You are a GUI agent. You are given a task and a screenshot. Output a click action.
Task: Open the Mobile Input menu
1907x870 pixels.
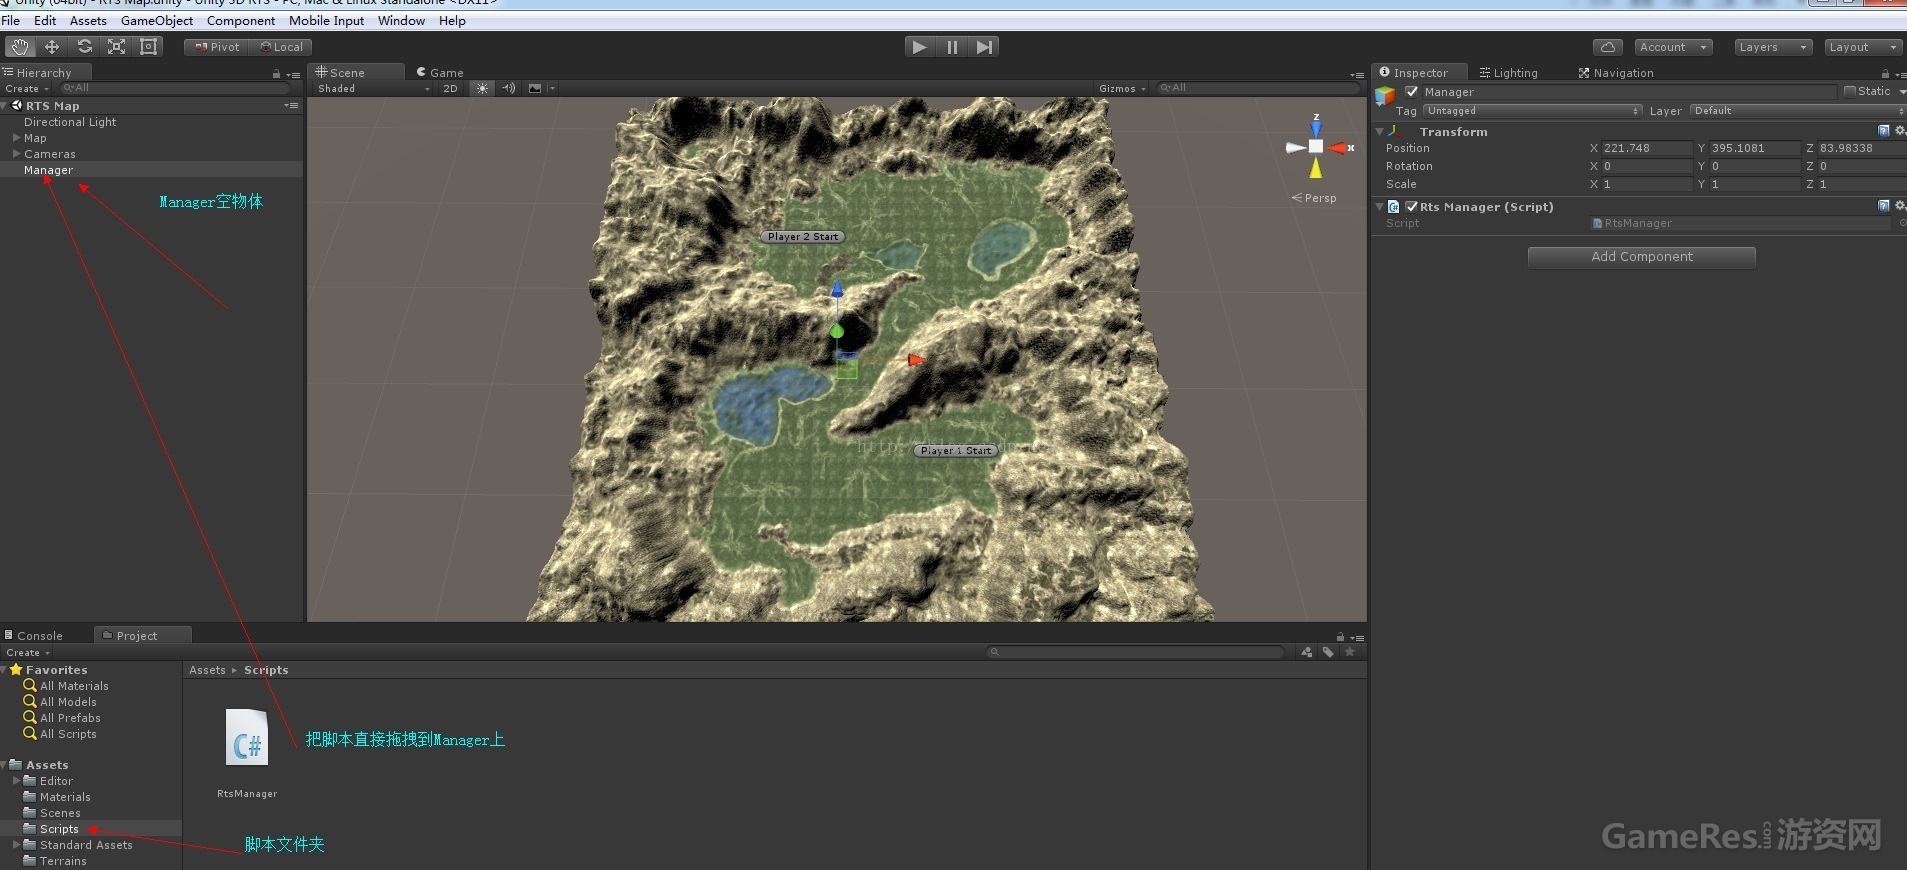327,20
